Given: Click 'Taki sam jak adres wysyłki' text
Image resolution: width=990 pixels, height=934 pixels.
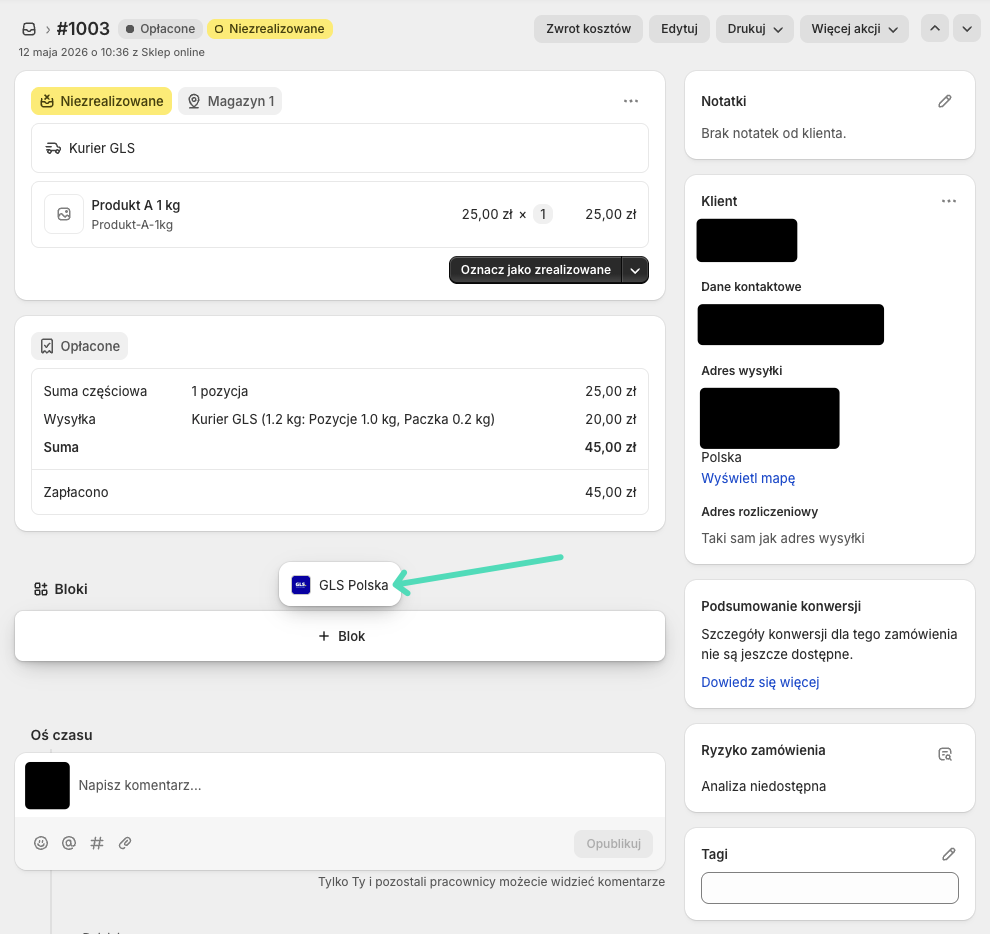Looking at the screenshot, I should click(x=782, y=538).
